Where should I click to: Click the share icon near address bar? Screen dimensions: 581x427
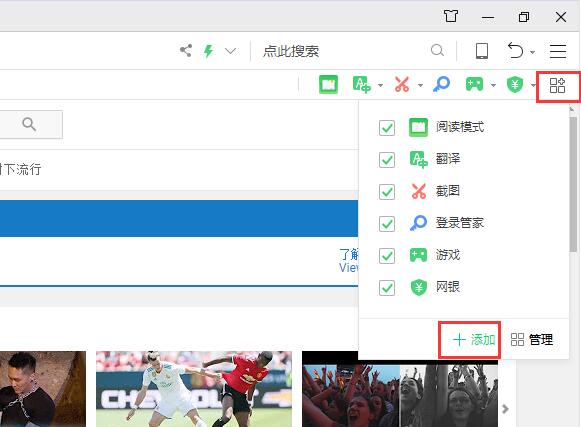[x=186, y=50]
